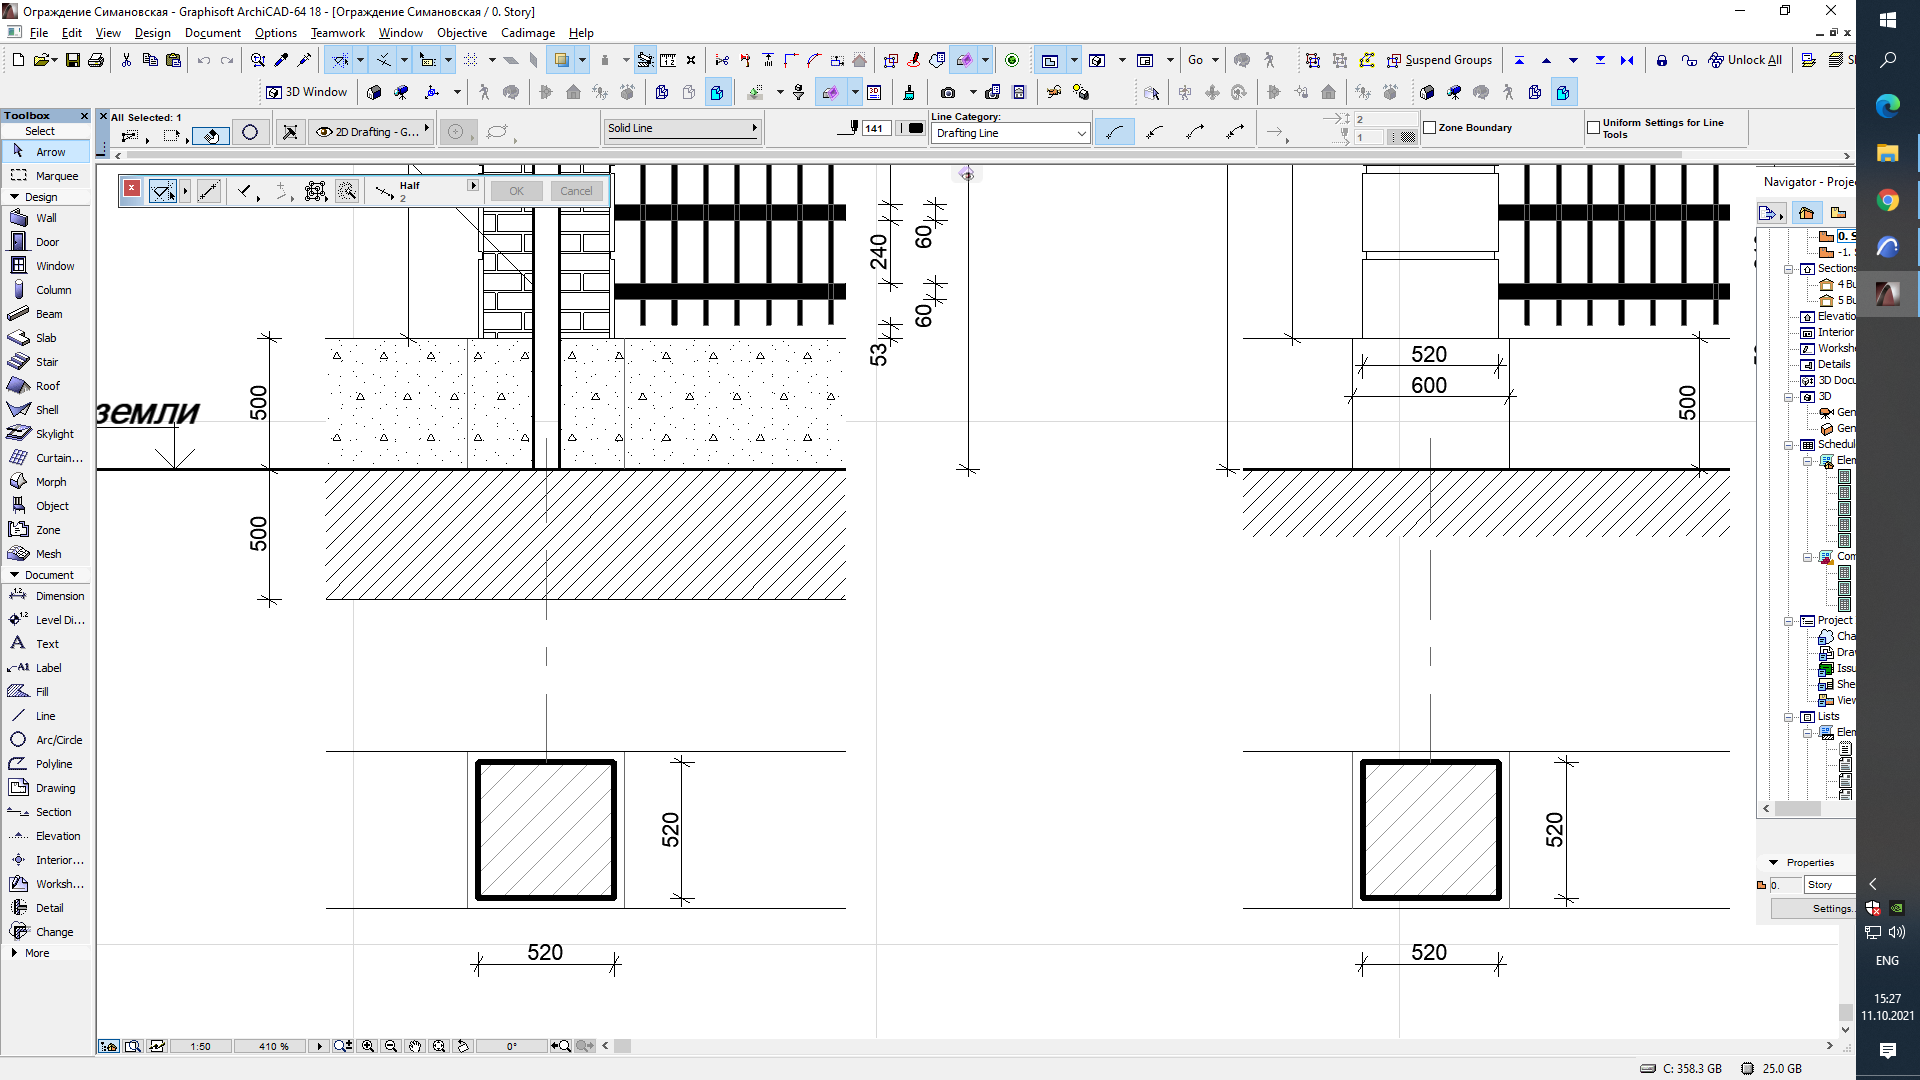The image size is (1920, 1080).
Task: Open the 2D Drafting layer dropdown
Action: click(x=371, y=132)
